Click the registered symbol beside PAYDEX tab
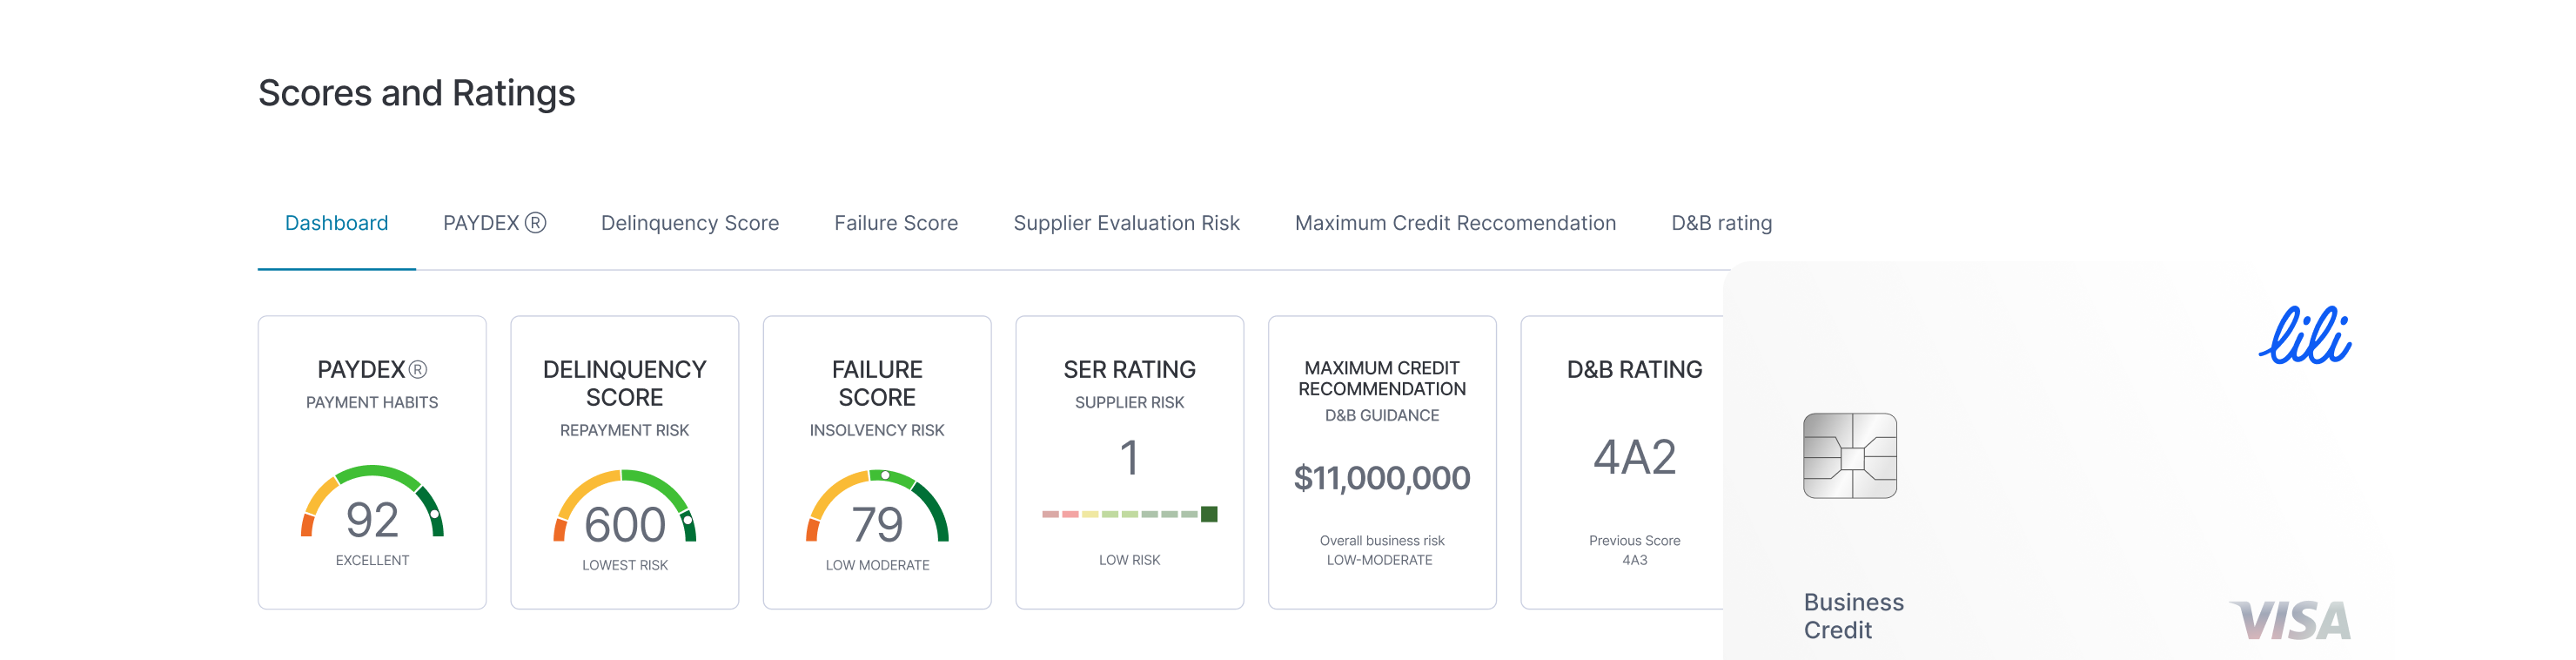The image size is (2576, 660). coord(536,223)
